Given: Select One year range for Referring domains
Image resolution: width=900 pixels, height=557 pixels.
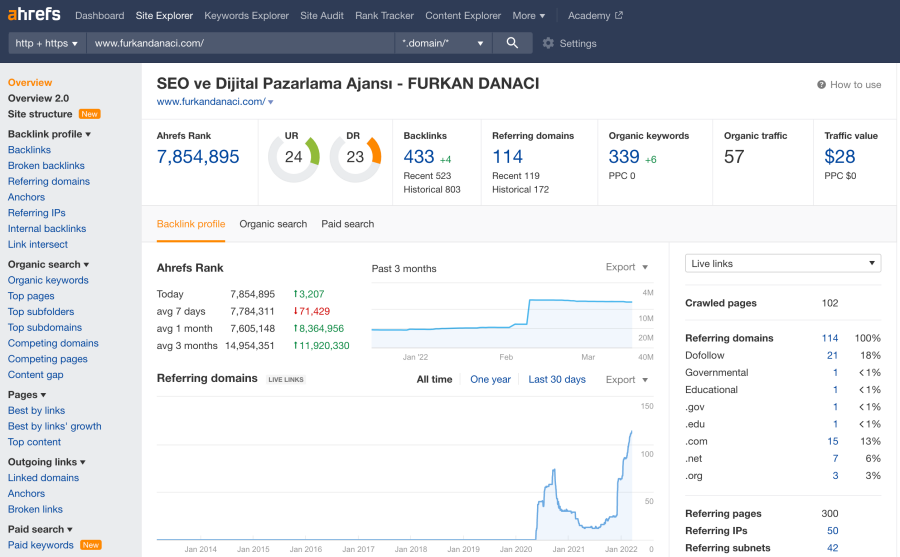Looking at the screenshot, I should tap(490, 380).
